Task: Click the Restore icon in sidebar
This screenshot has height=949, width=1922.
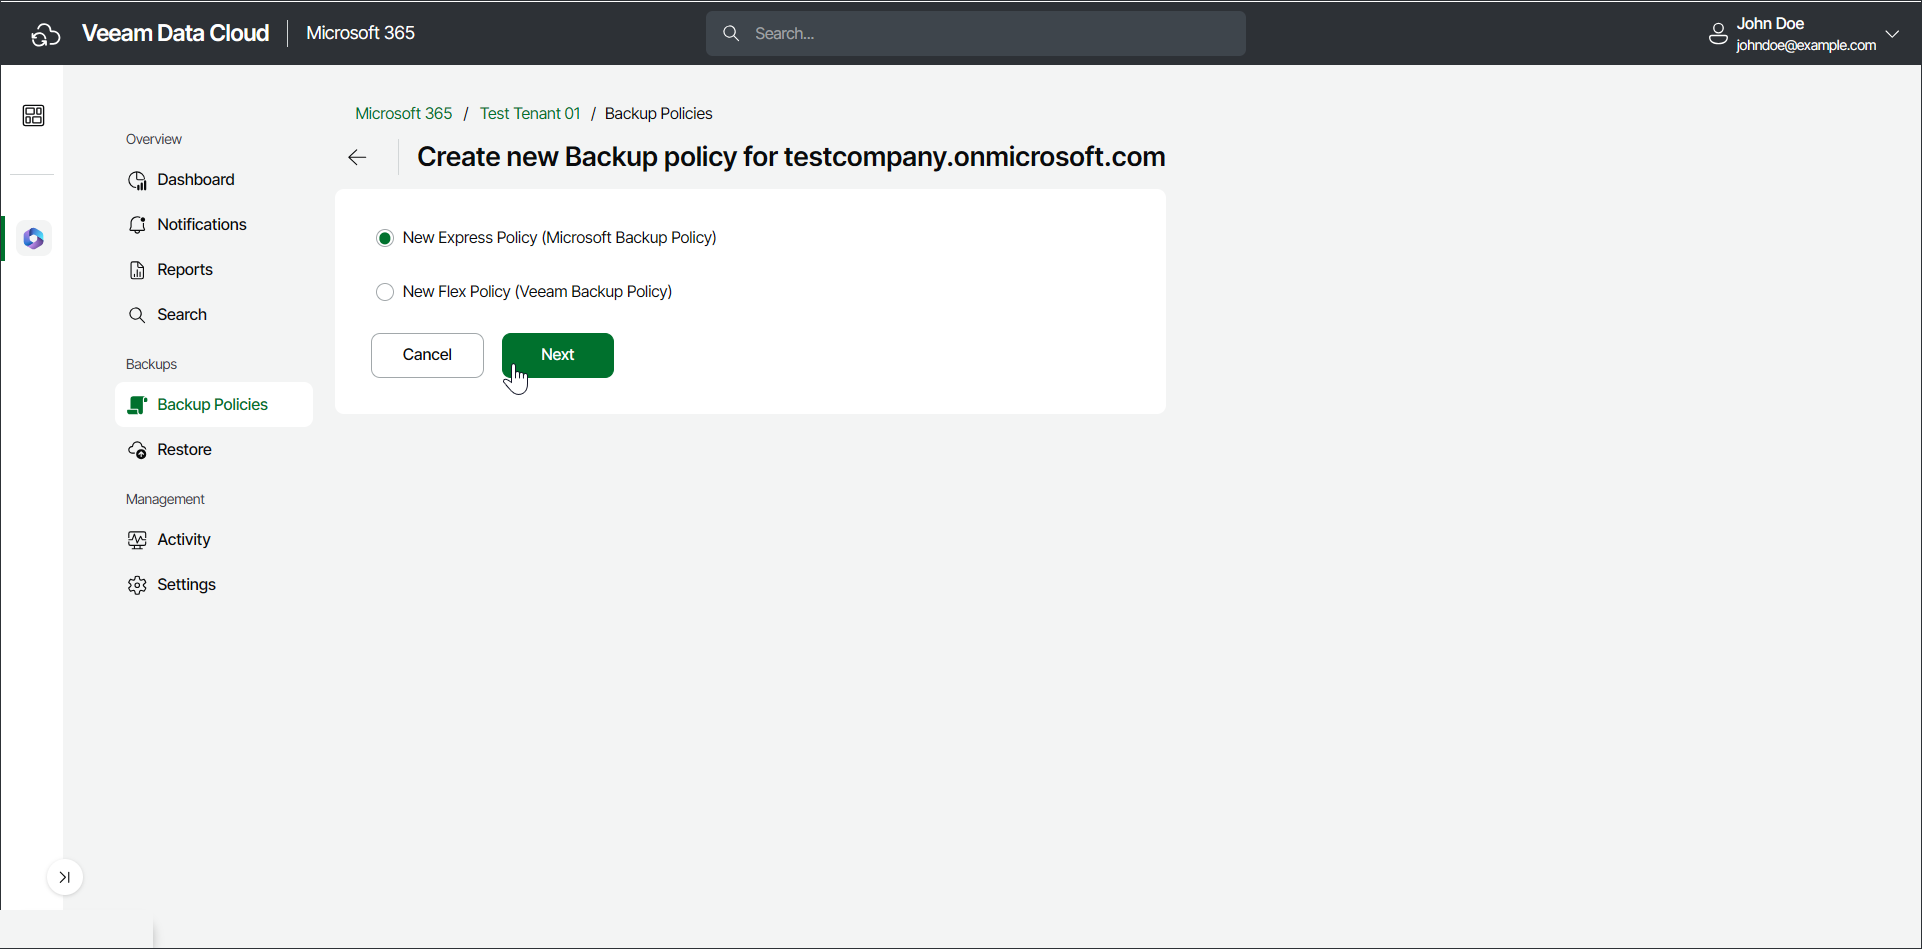Action: pyautogui.click(x=137, y=450)
